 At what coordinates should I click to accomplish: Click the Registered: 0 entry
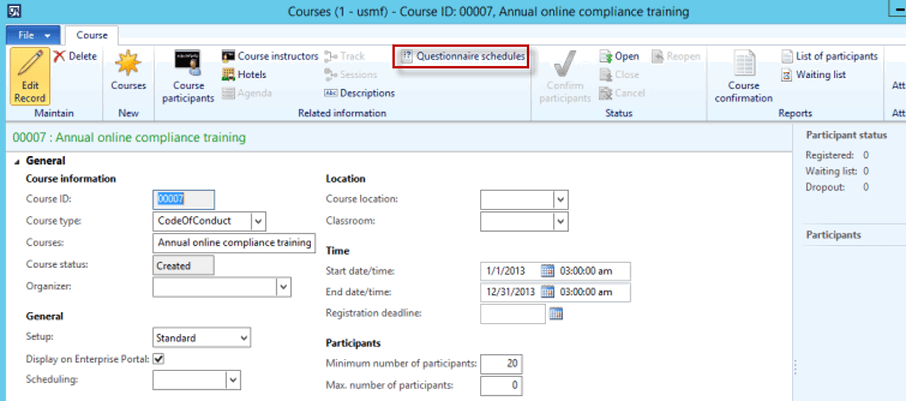coord(837,155)
